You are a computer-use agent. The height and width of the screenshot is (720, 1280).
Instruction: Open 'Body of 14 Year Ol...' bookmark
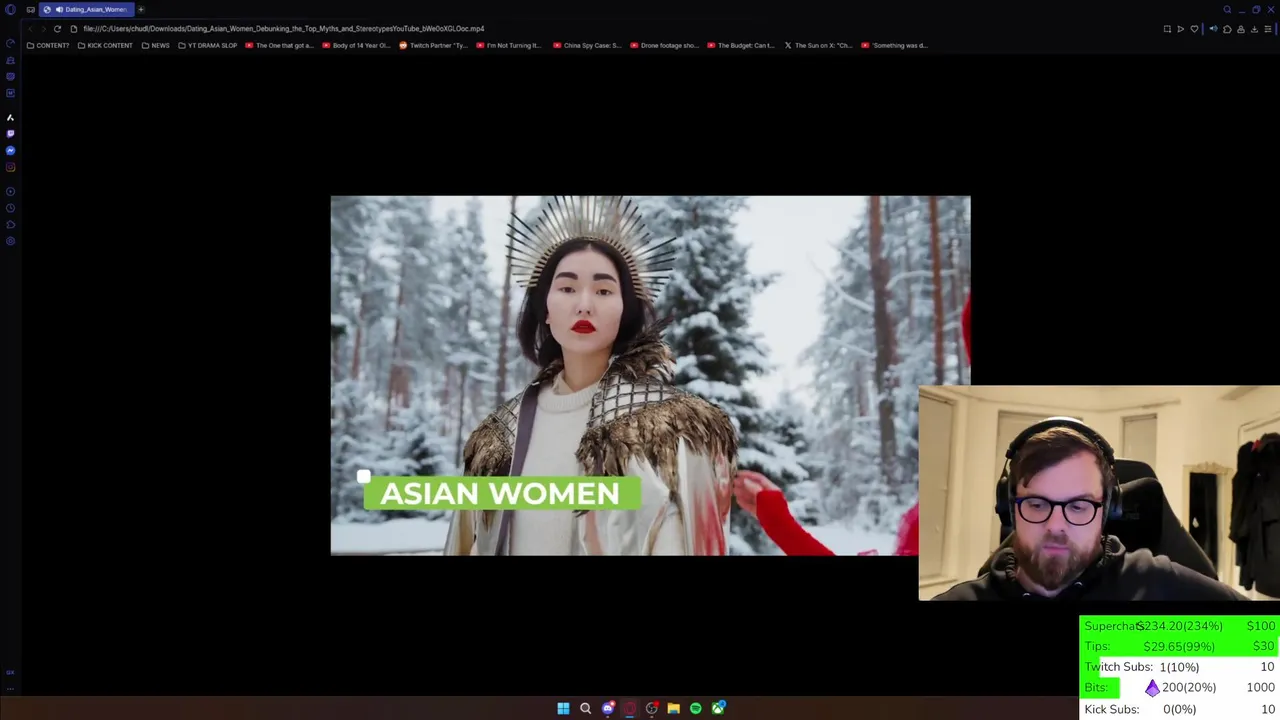pyautogui.click(x=356, y=45)
